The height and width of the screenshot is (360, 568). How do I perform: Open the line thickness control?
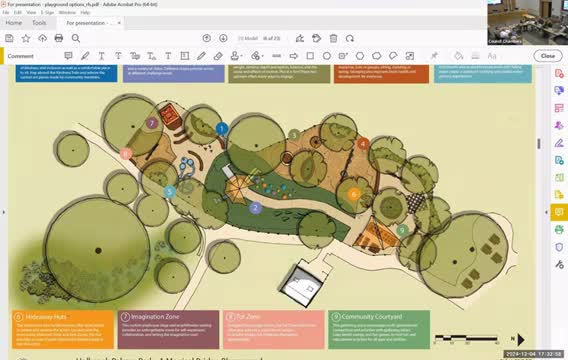[476, 56]
